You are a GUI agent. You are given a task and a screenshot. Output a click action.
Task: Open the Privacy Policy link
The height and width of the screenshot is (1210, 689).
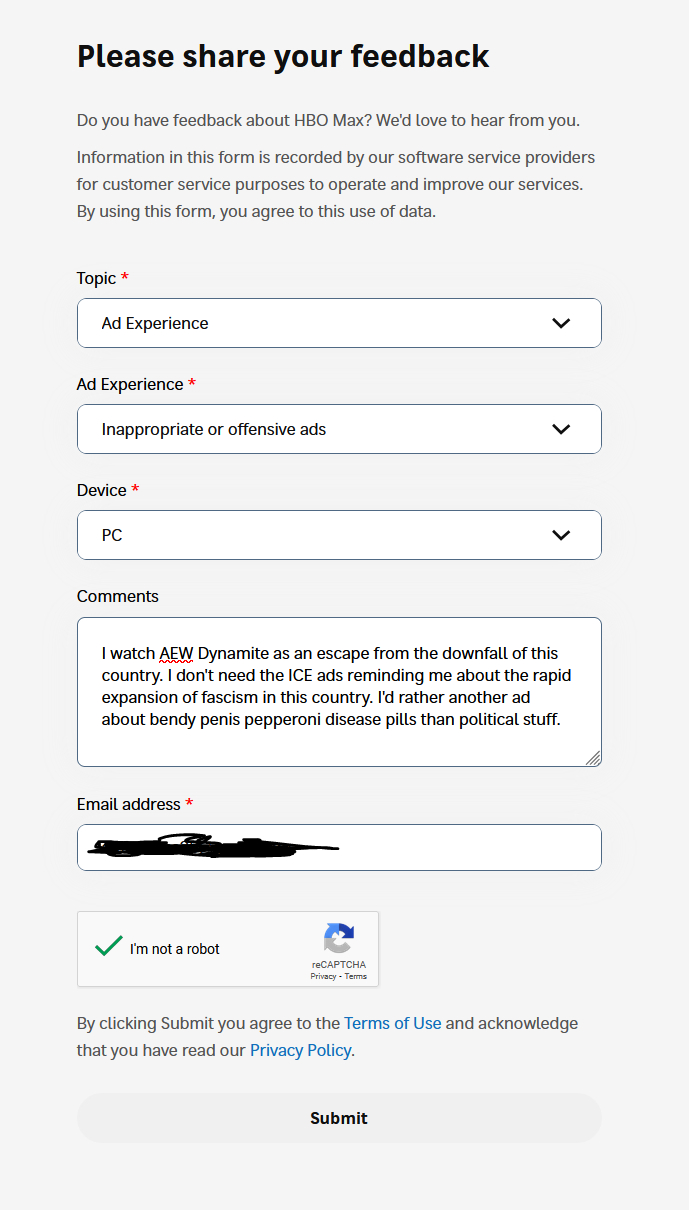click(x=300, y=1050)
